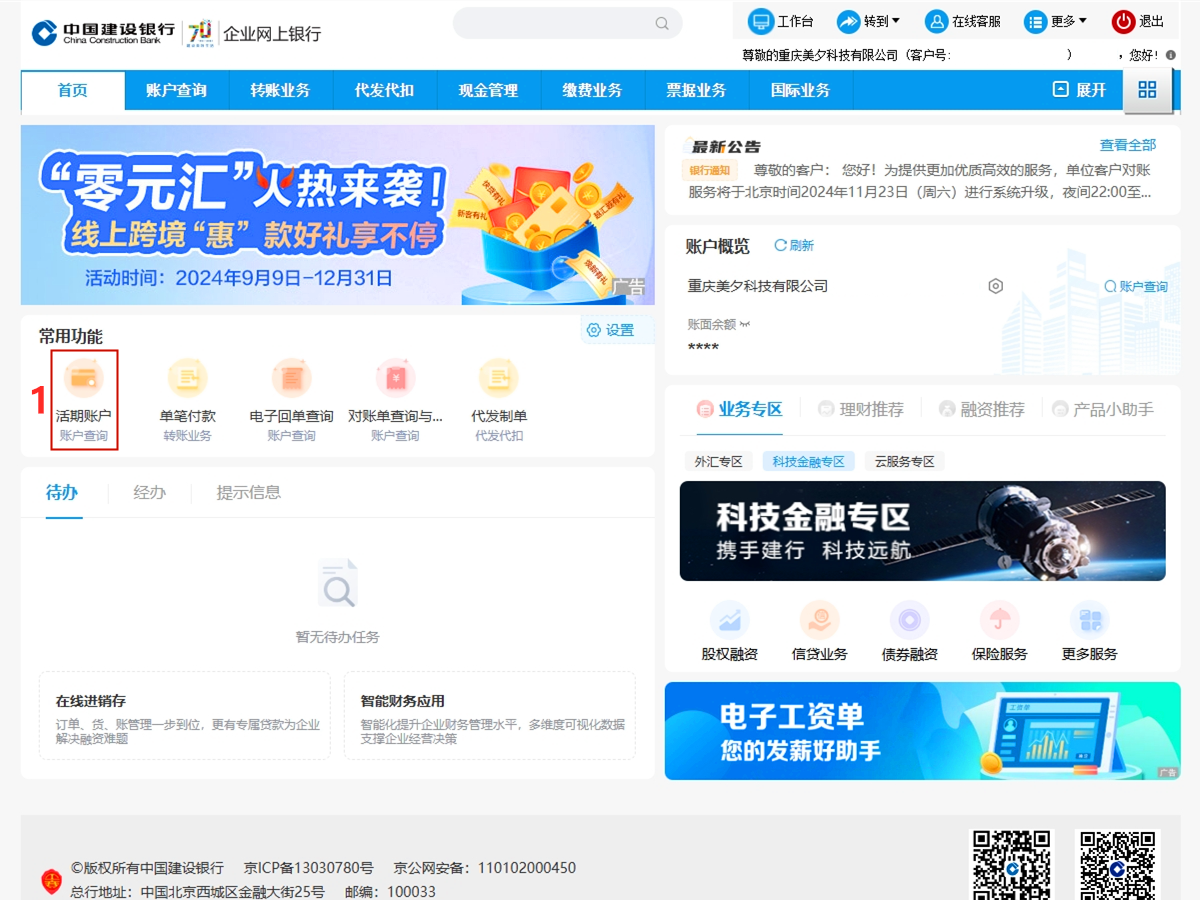Select the 外汇专区 chip
Viewport: 1200px width, 900px height.
click(719, 461)
